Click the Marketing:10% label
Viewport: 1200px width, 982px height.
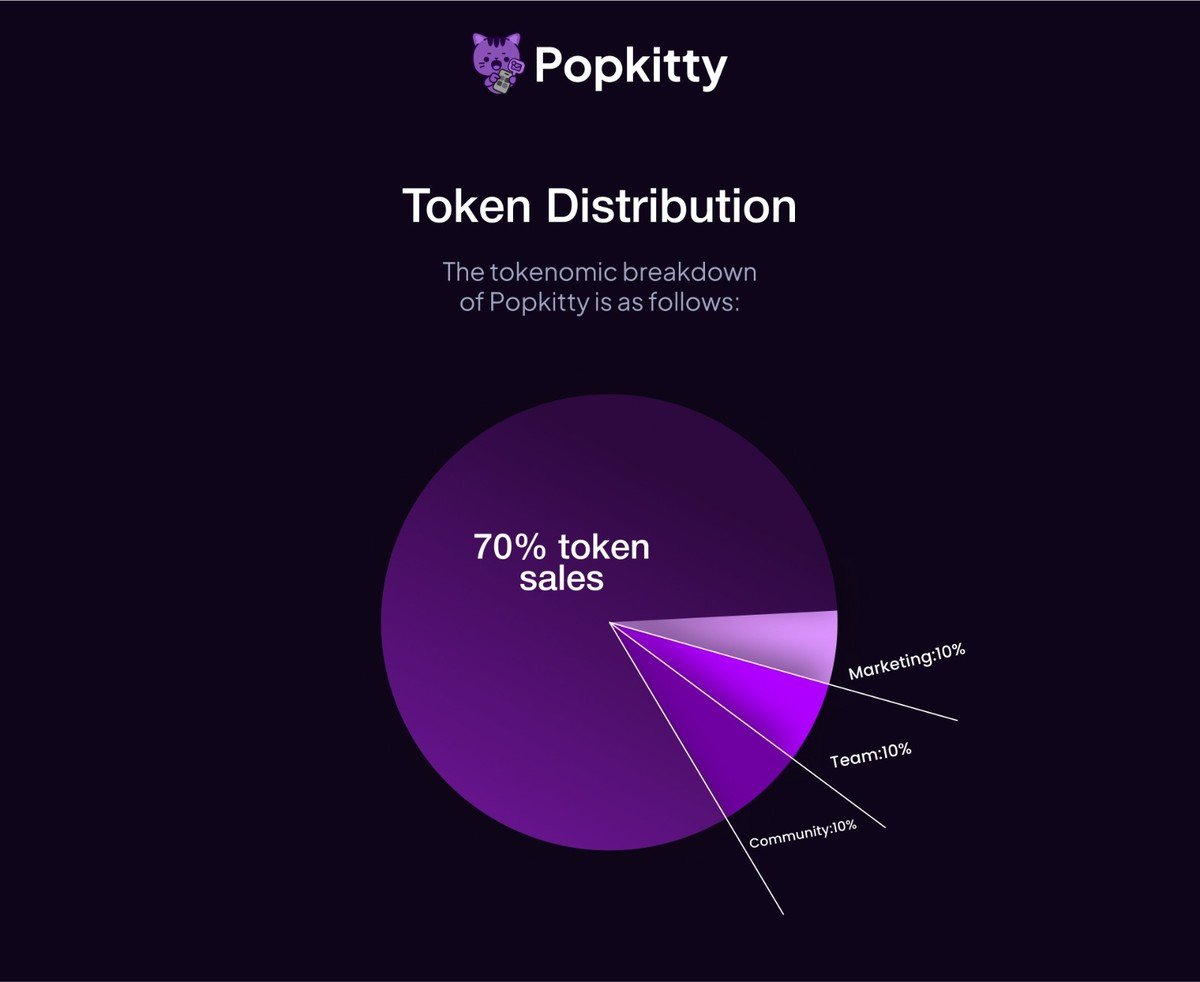pos(907,663)
